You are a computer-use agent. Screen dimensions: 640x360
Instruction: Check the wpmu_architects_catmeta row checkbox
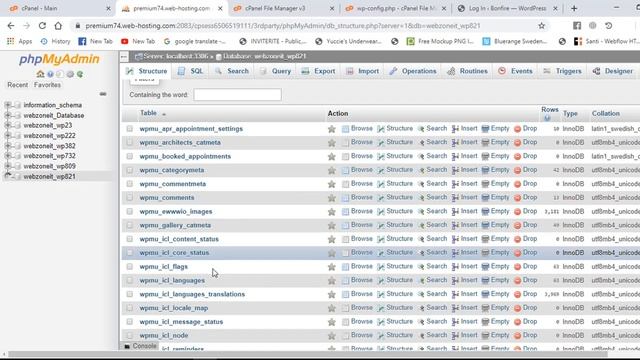[129, 142]
